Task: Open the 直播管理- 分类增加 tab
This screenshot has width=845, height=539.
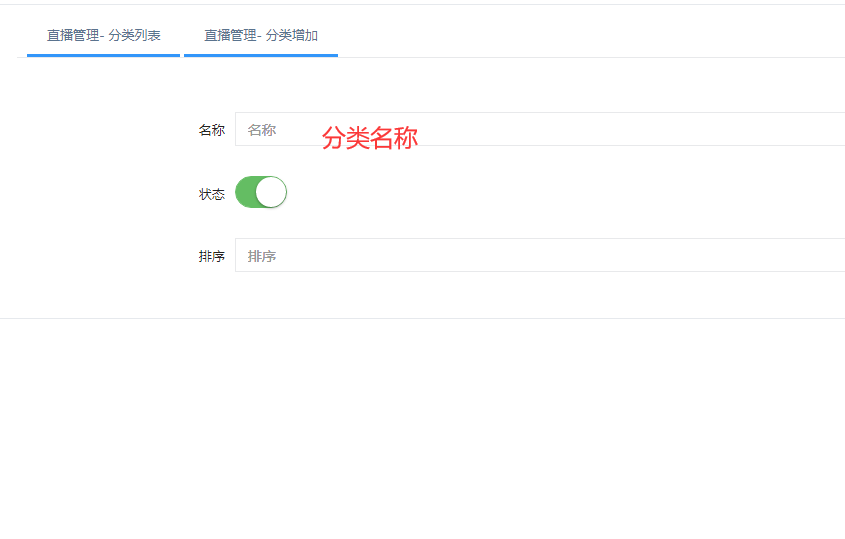Action: (x=261, y=36)
